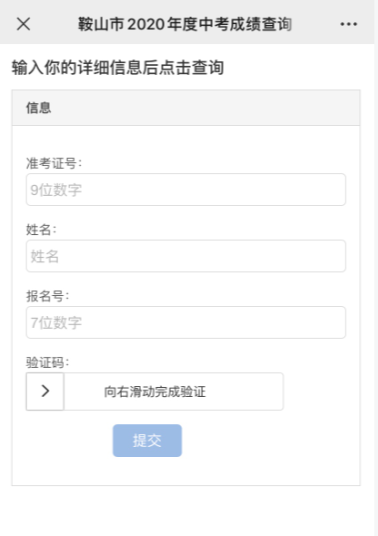Click the 报名号 label
Image resolution: width=378 pixels, height=536 pixels.
click(x=48, y=296)
